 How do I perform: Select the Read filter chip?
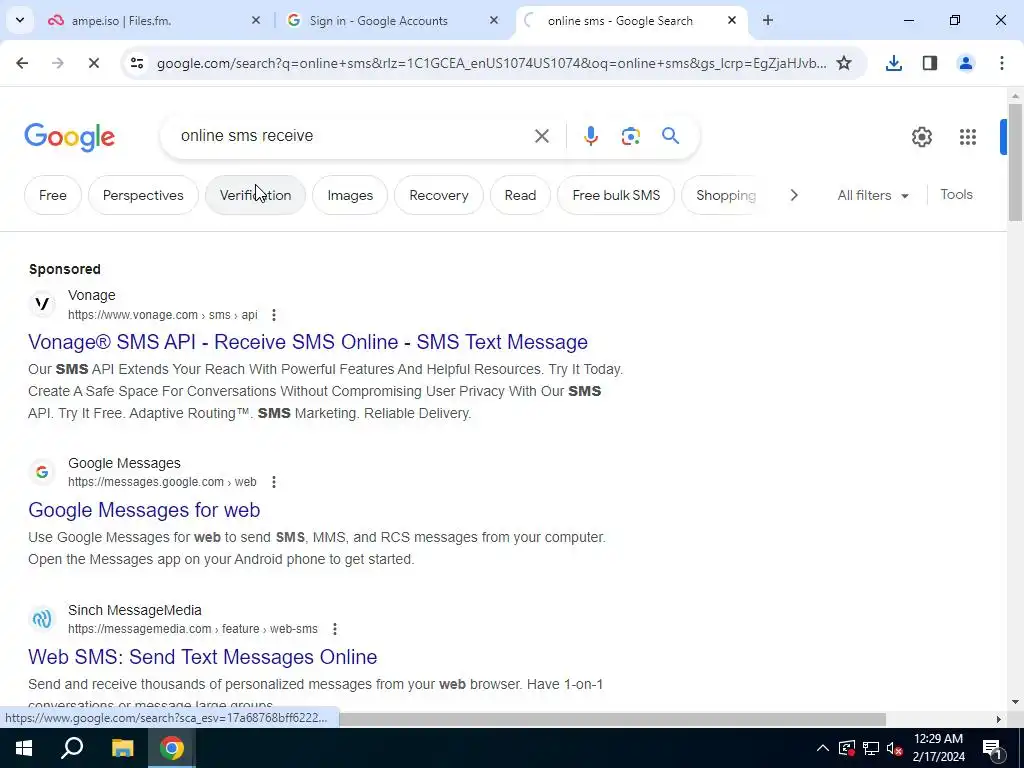coord(520,195)
